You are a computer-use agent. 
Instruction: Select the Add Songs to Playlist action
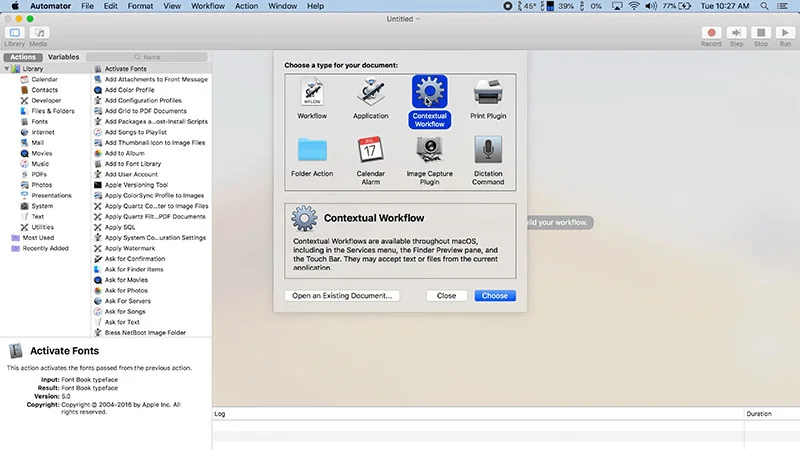136,132
